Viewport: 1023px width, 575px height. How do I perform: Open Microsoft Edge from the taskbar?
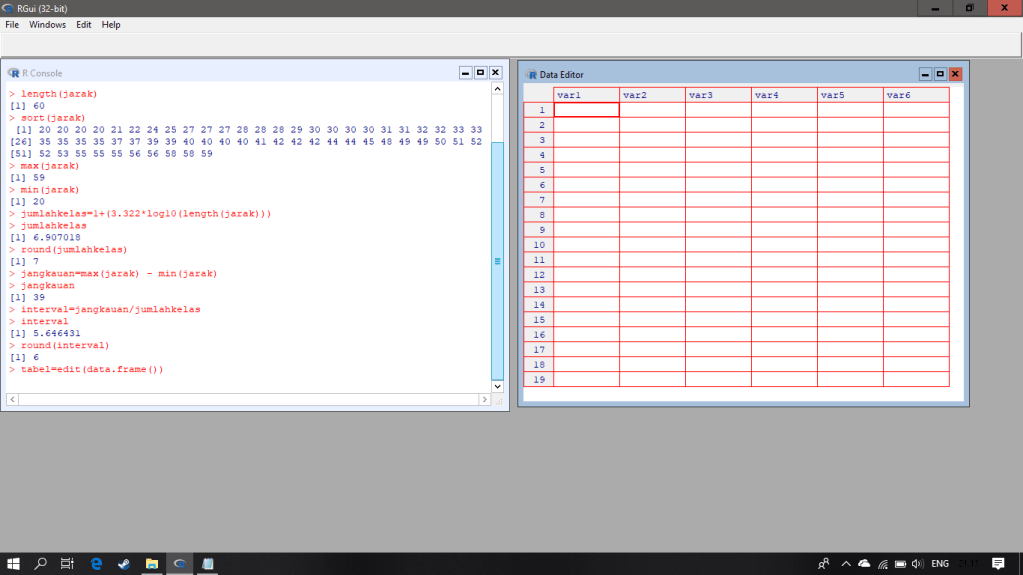click(97, 564)
